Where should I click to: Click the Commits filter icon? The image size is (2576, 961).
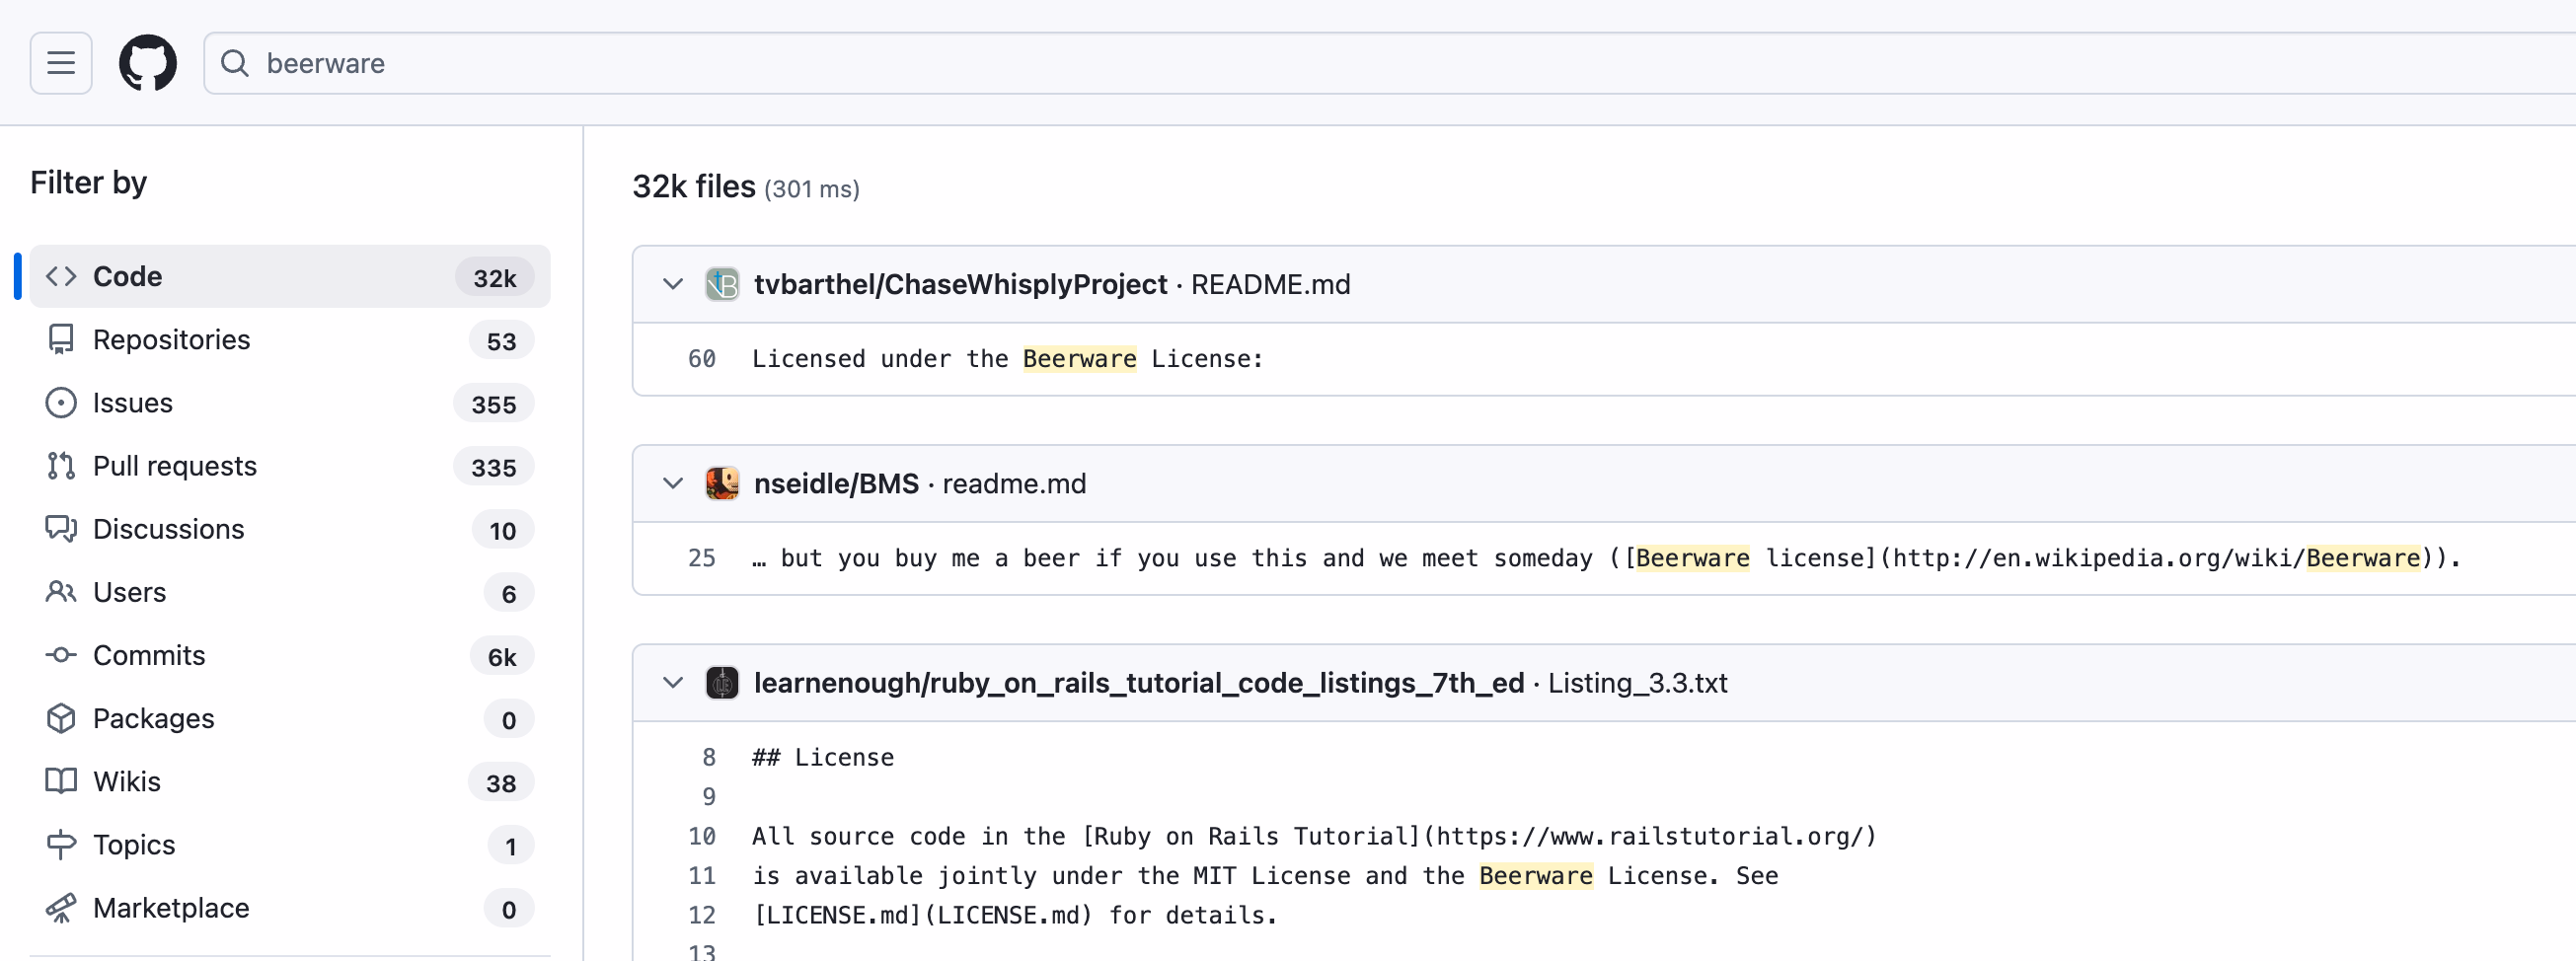pyautogui.click(x=61, y=655)
